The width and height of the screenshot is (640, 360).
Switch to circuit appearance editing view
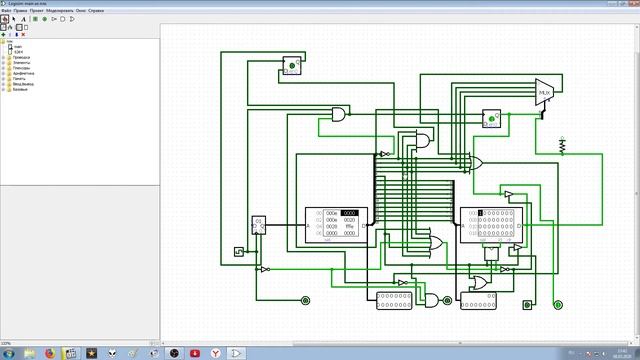tap(26, 27)
